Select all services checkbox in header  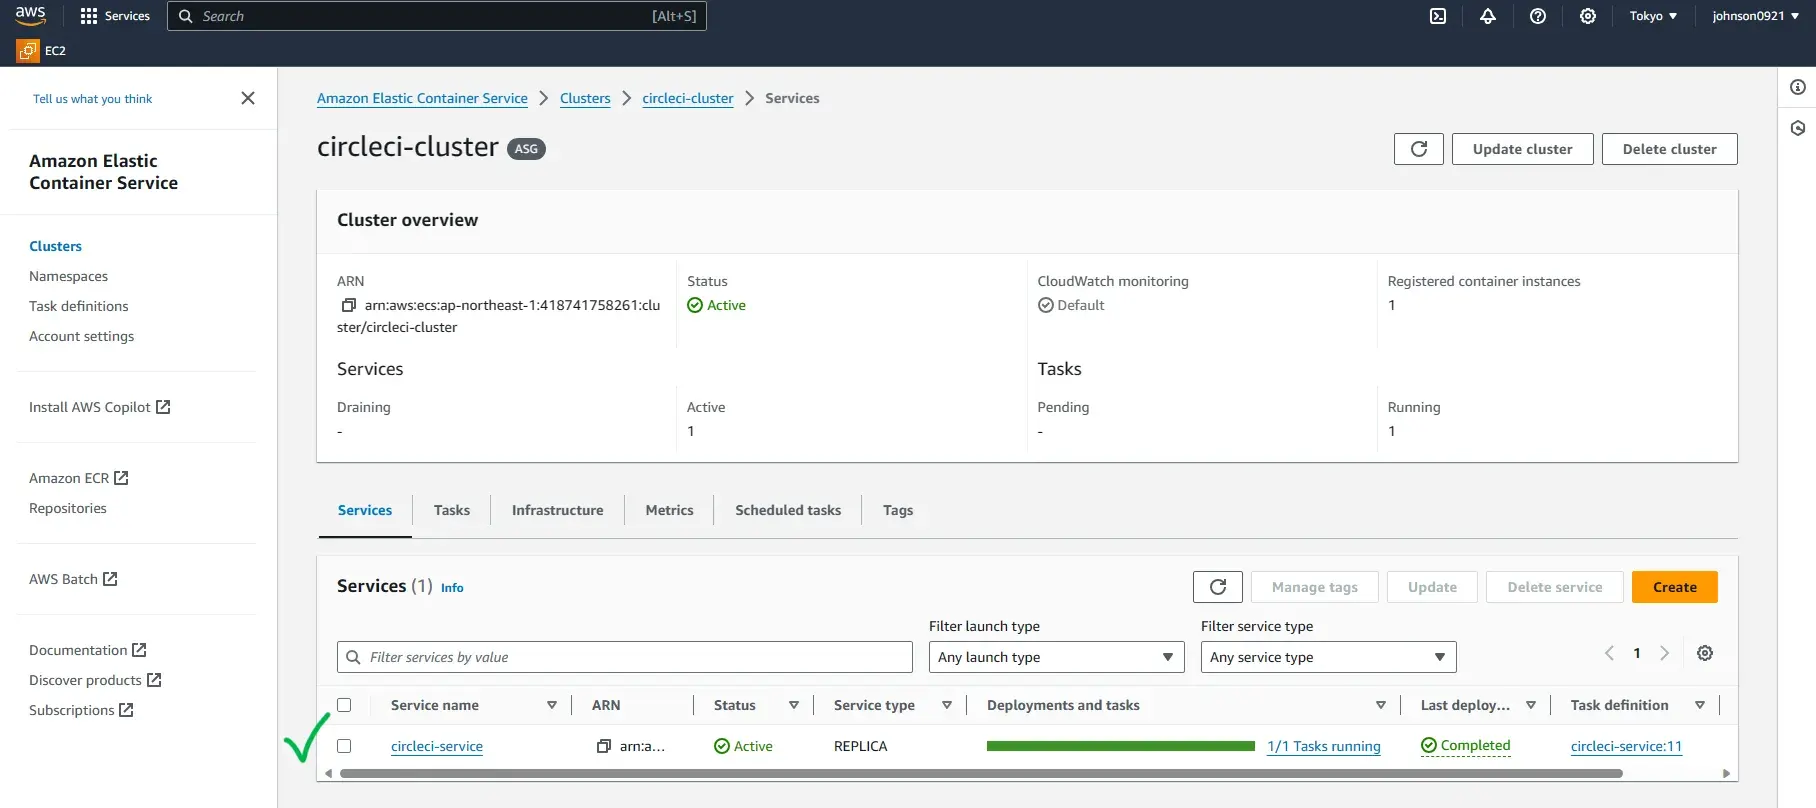pyautogui.click(x=344, y=705)
